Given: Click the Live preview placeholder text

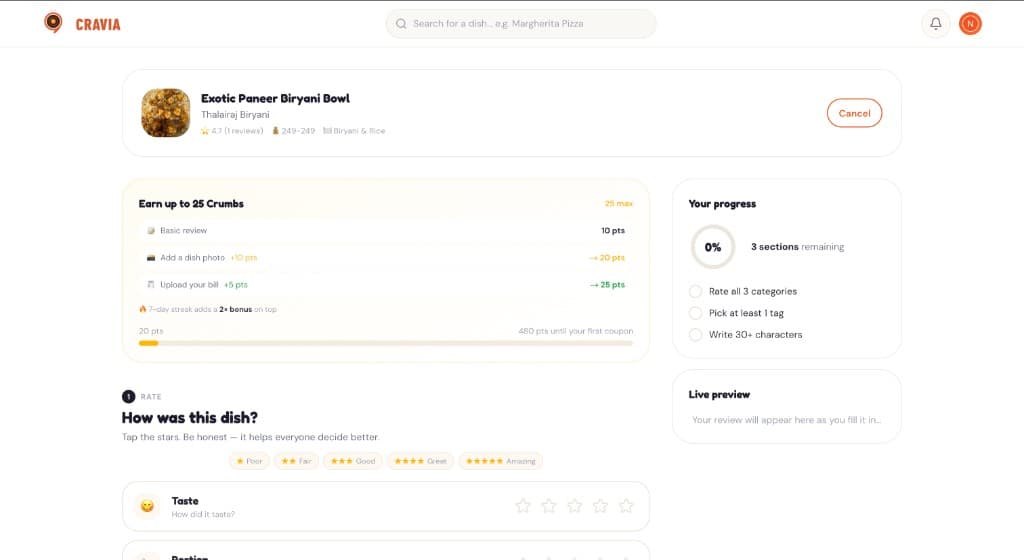Looking at the screenshot, I should 786,420.
